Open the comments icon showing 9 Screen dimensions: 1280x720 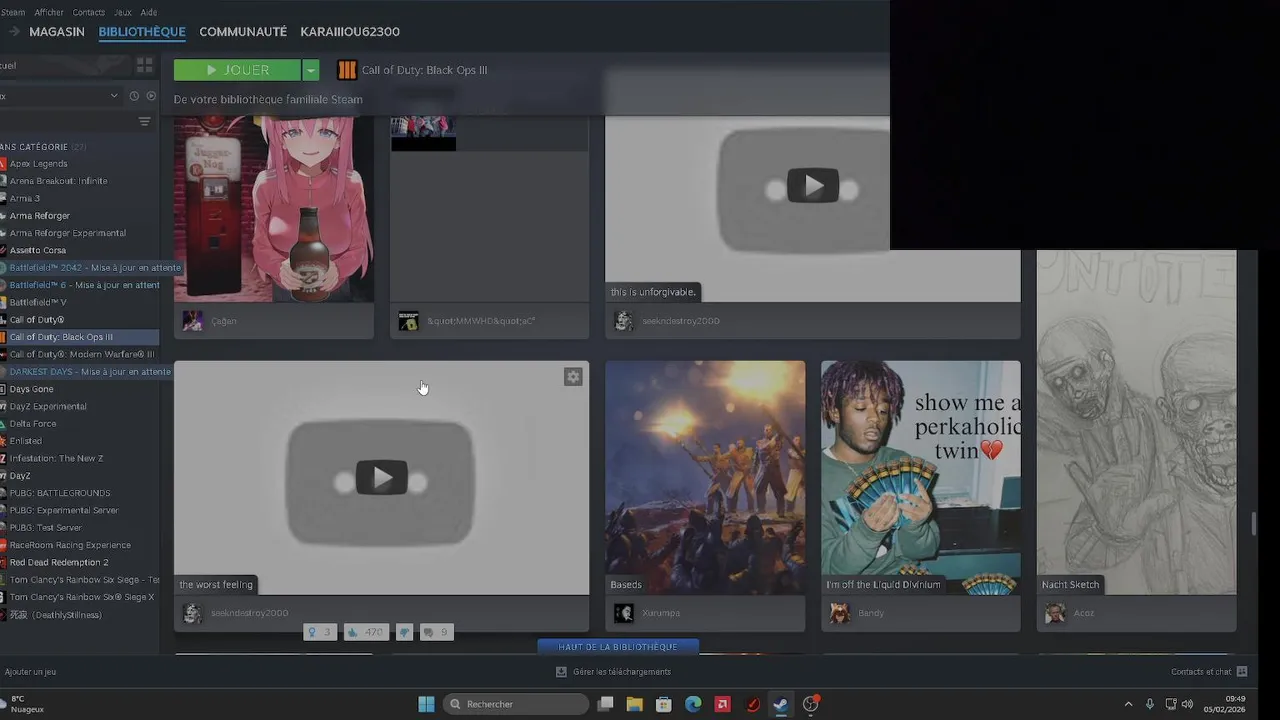436,632
